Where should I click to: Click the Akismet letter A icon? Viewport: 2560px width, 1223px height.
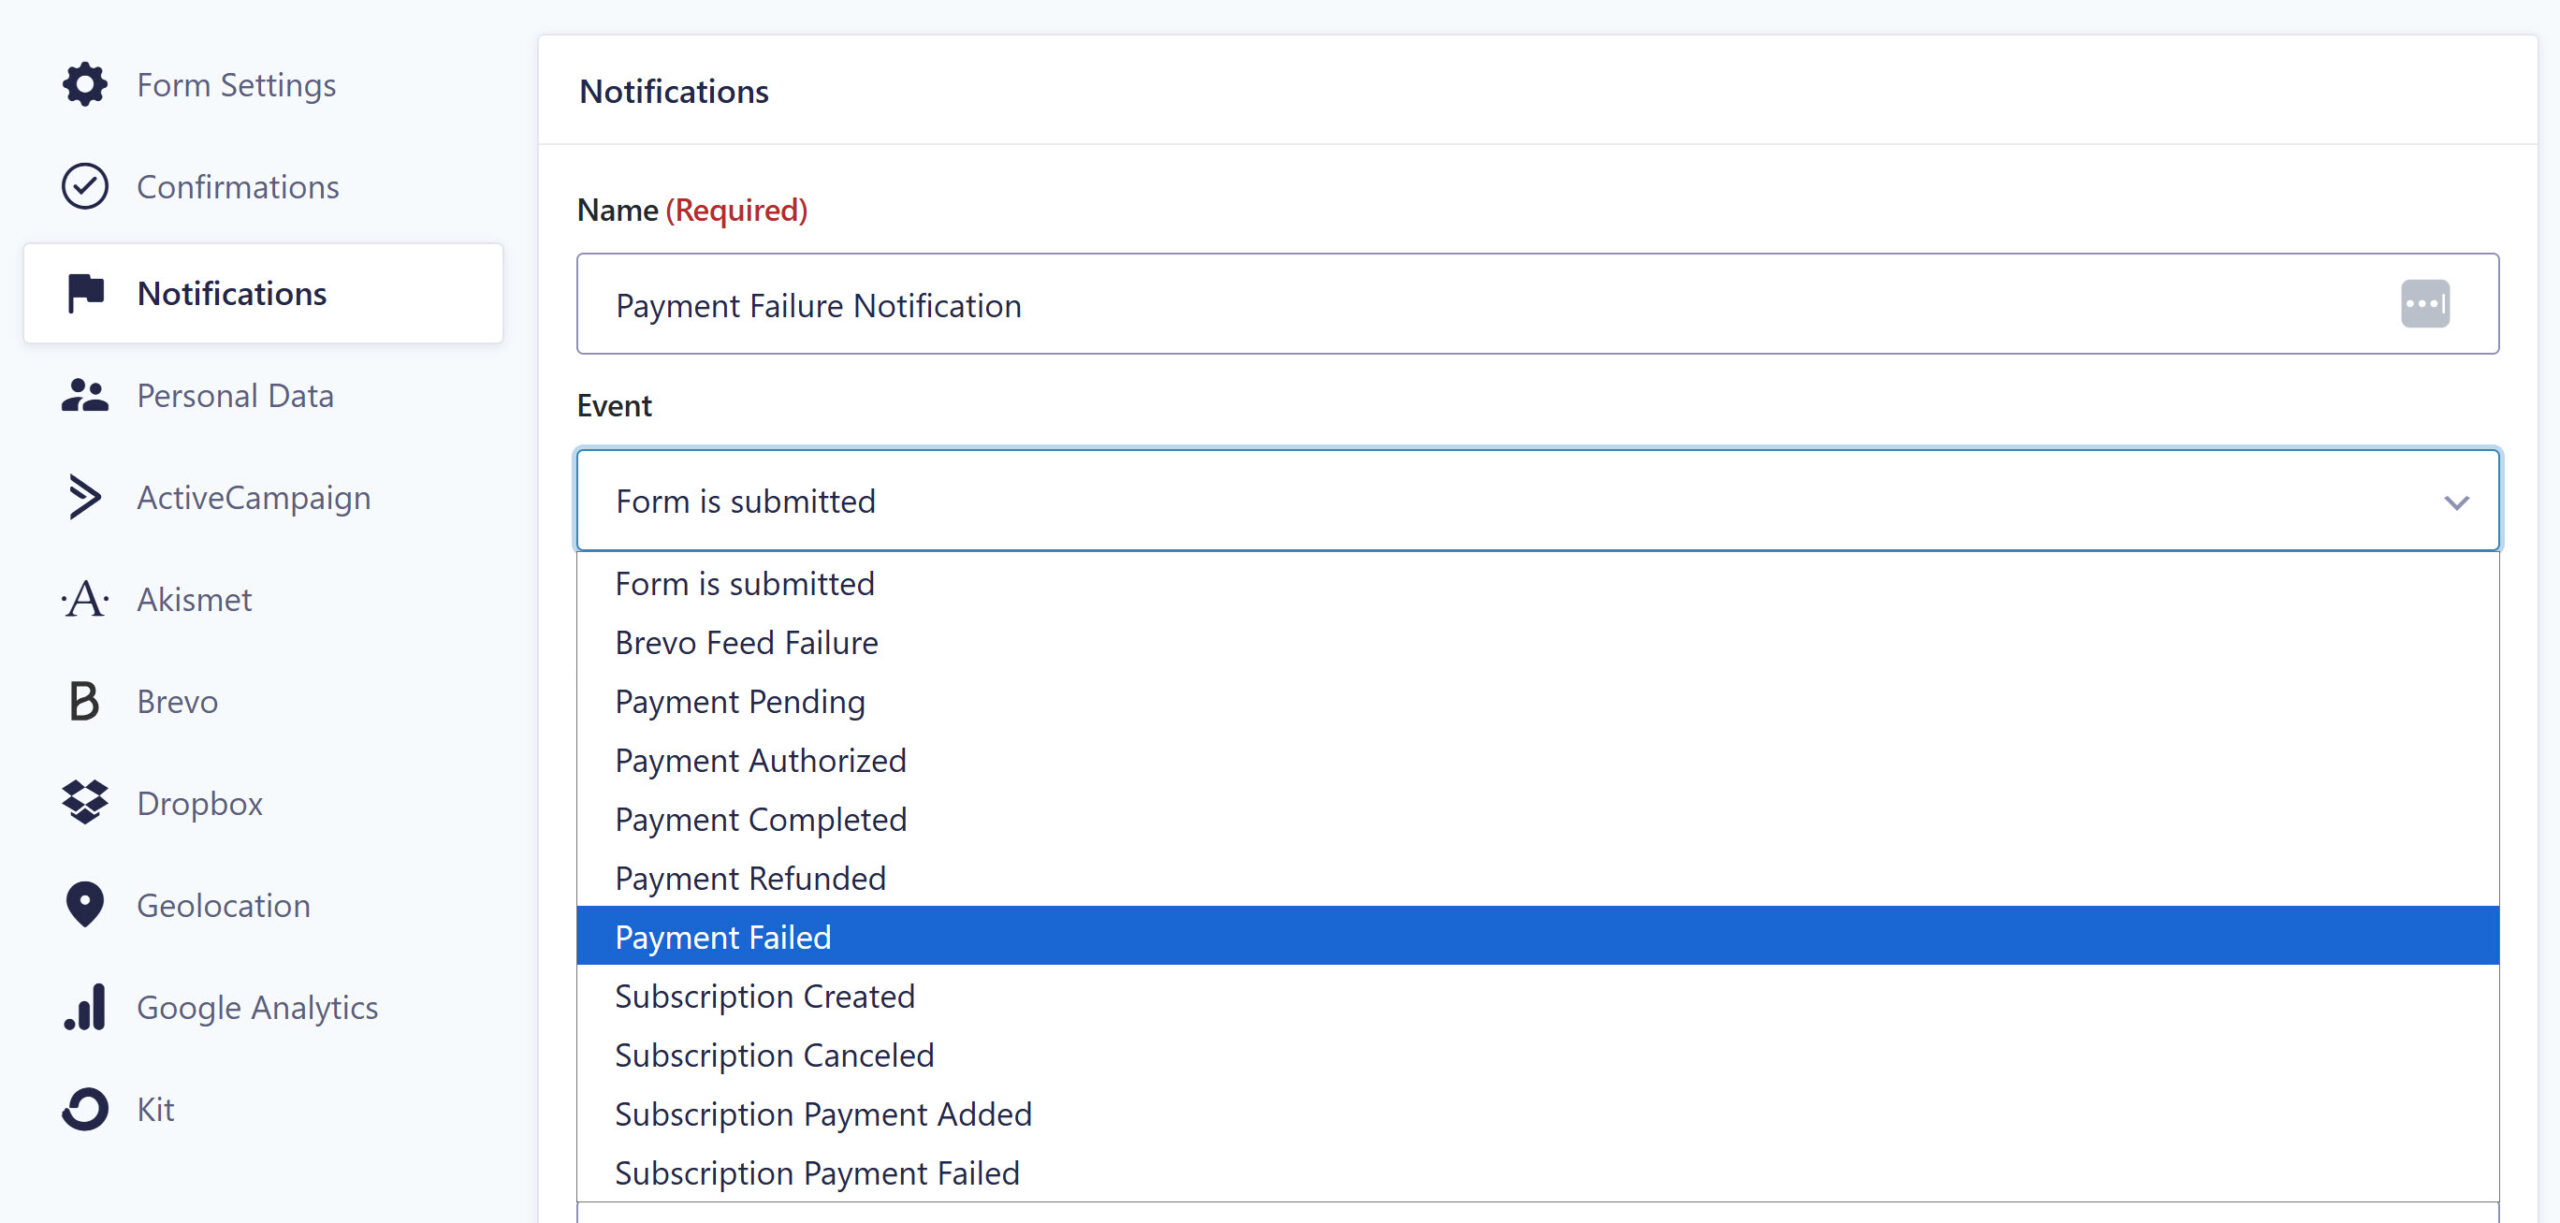click(x=85, y=600)
